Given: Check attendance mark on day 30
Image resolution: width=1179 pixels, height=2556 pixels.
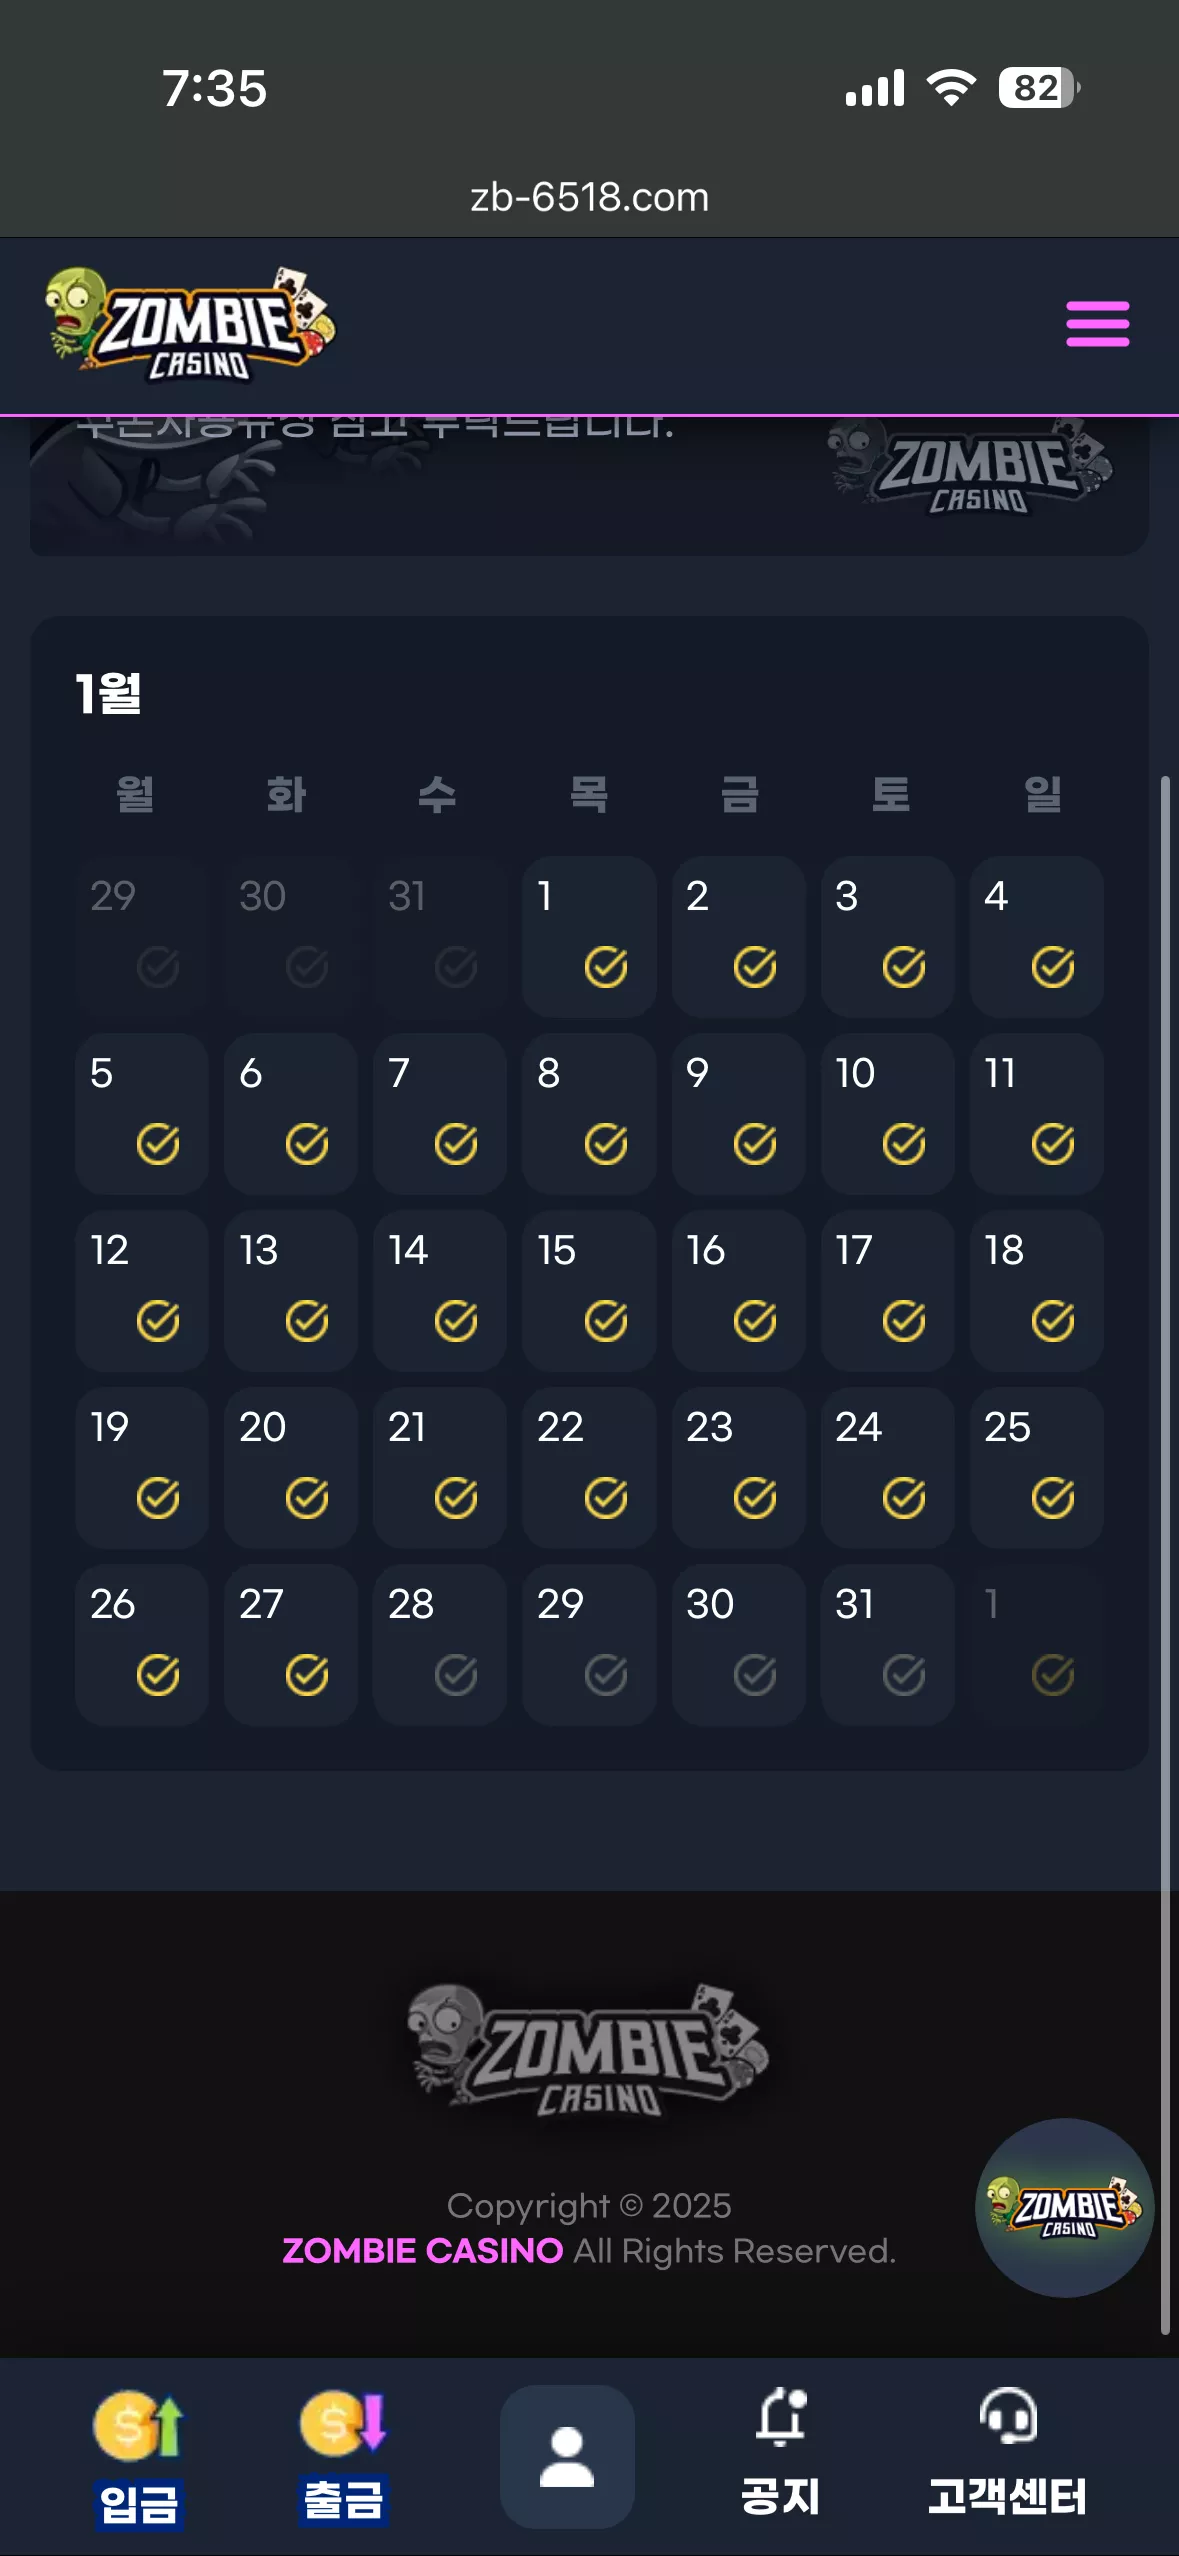Looking at the screenshot, I should (755, 1675).
